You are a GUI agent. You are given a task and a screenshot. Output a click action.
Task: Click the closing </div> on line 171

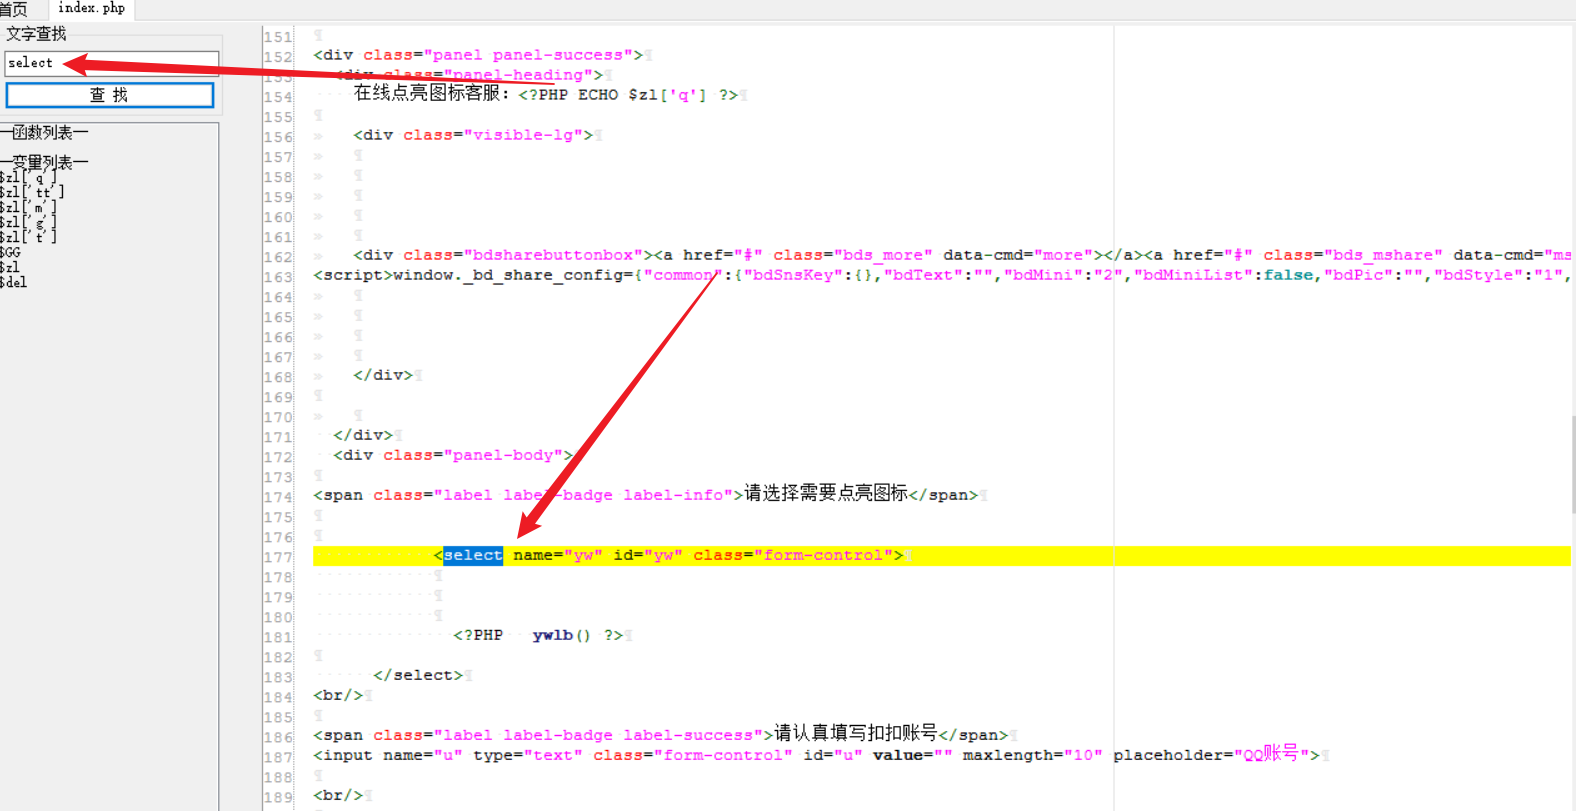coord(363,435)
